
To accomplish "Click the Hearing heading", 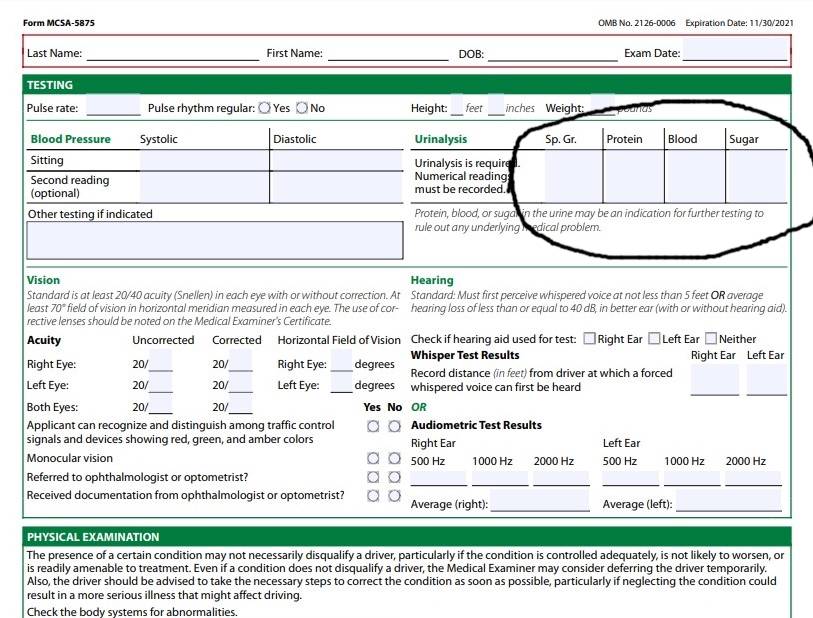I will [432, 280].
